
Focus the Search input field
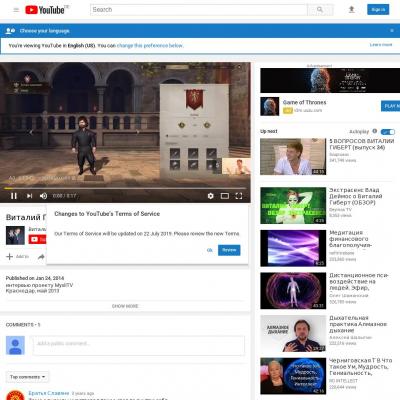click(199, 10)
